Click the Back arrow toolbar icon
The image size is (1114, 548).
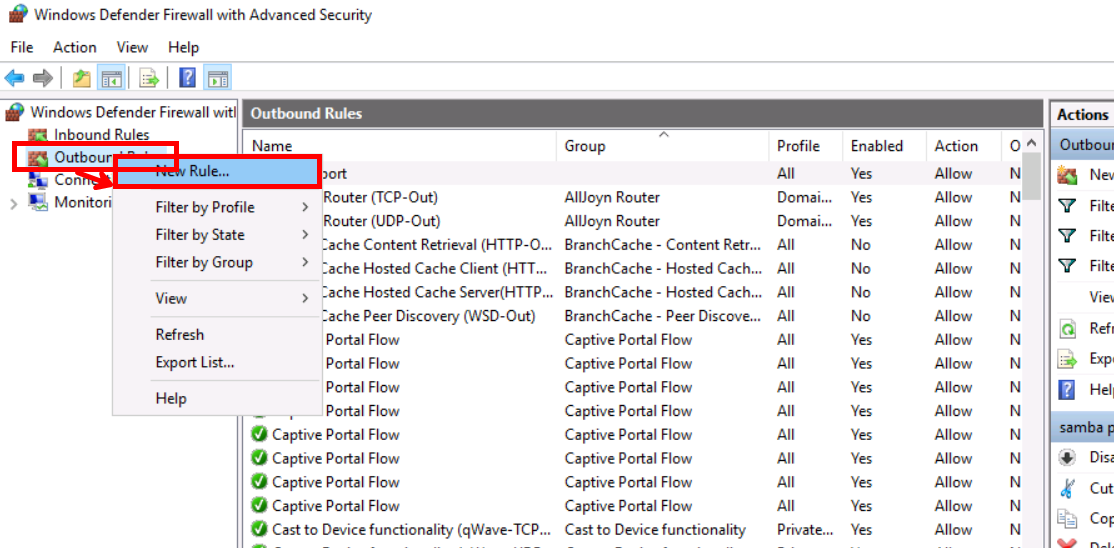click(14, 77)
